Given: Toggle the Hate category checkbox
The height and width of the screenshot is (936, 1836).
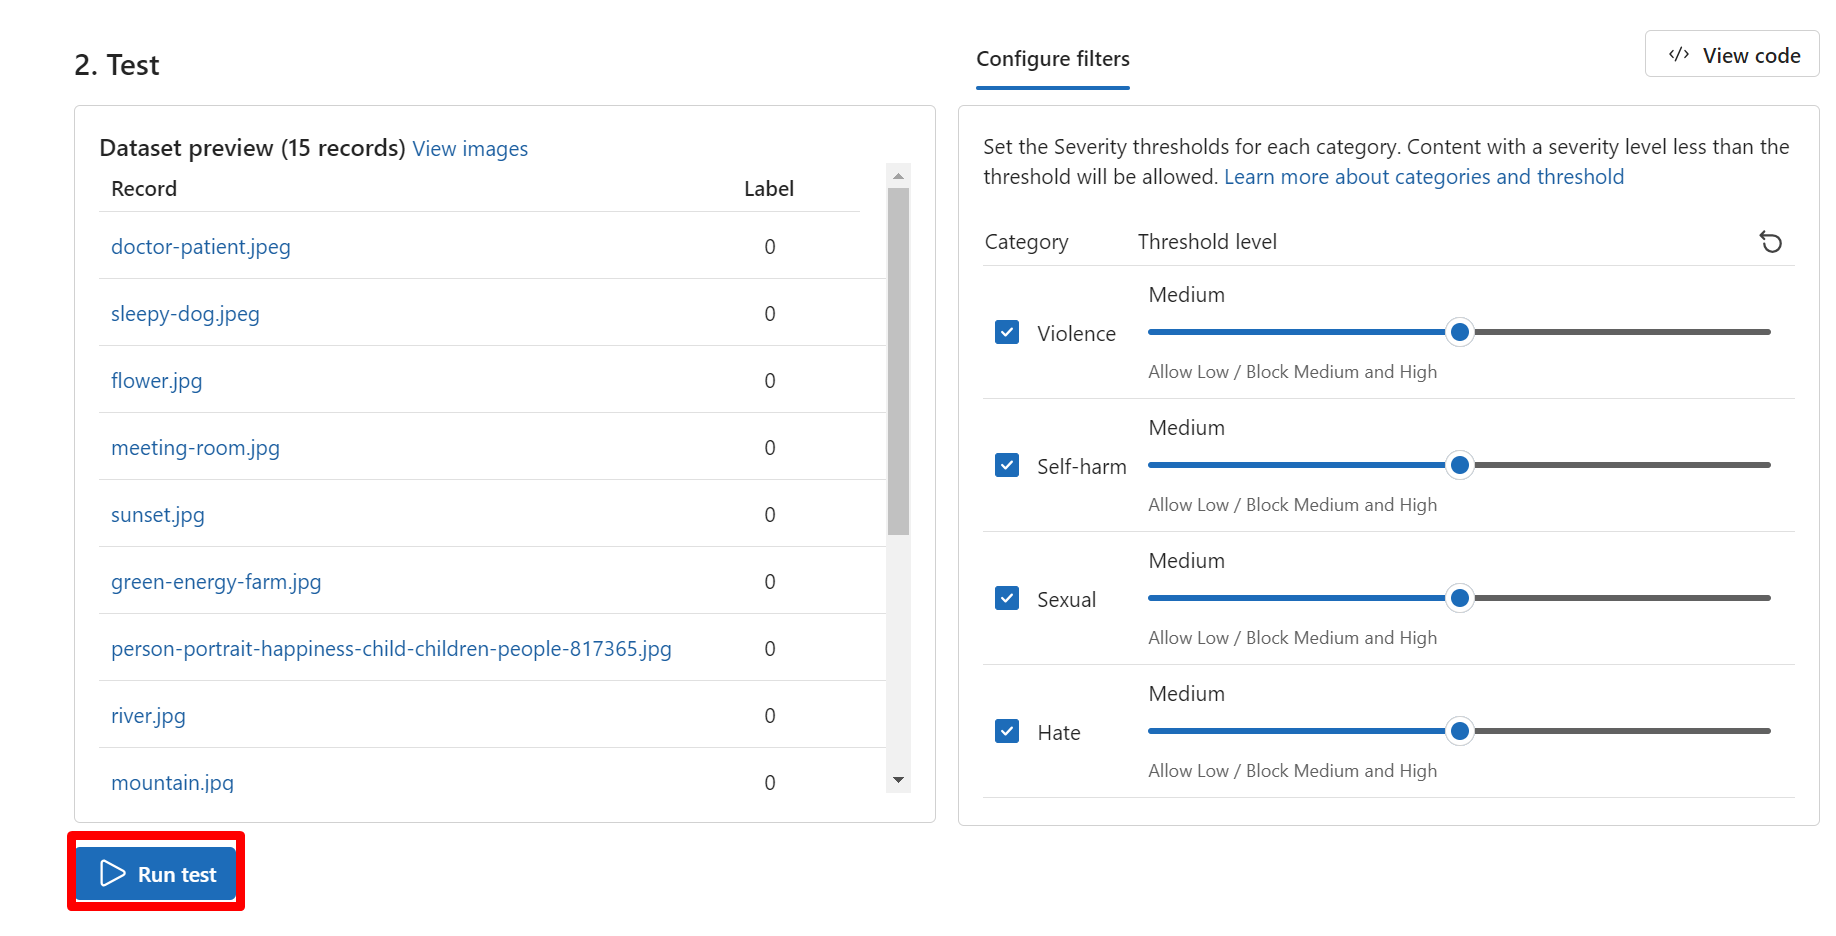Looking at the screenshot, I should 1007,731.
